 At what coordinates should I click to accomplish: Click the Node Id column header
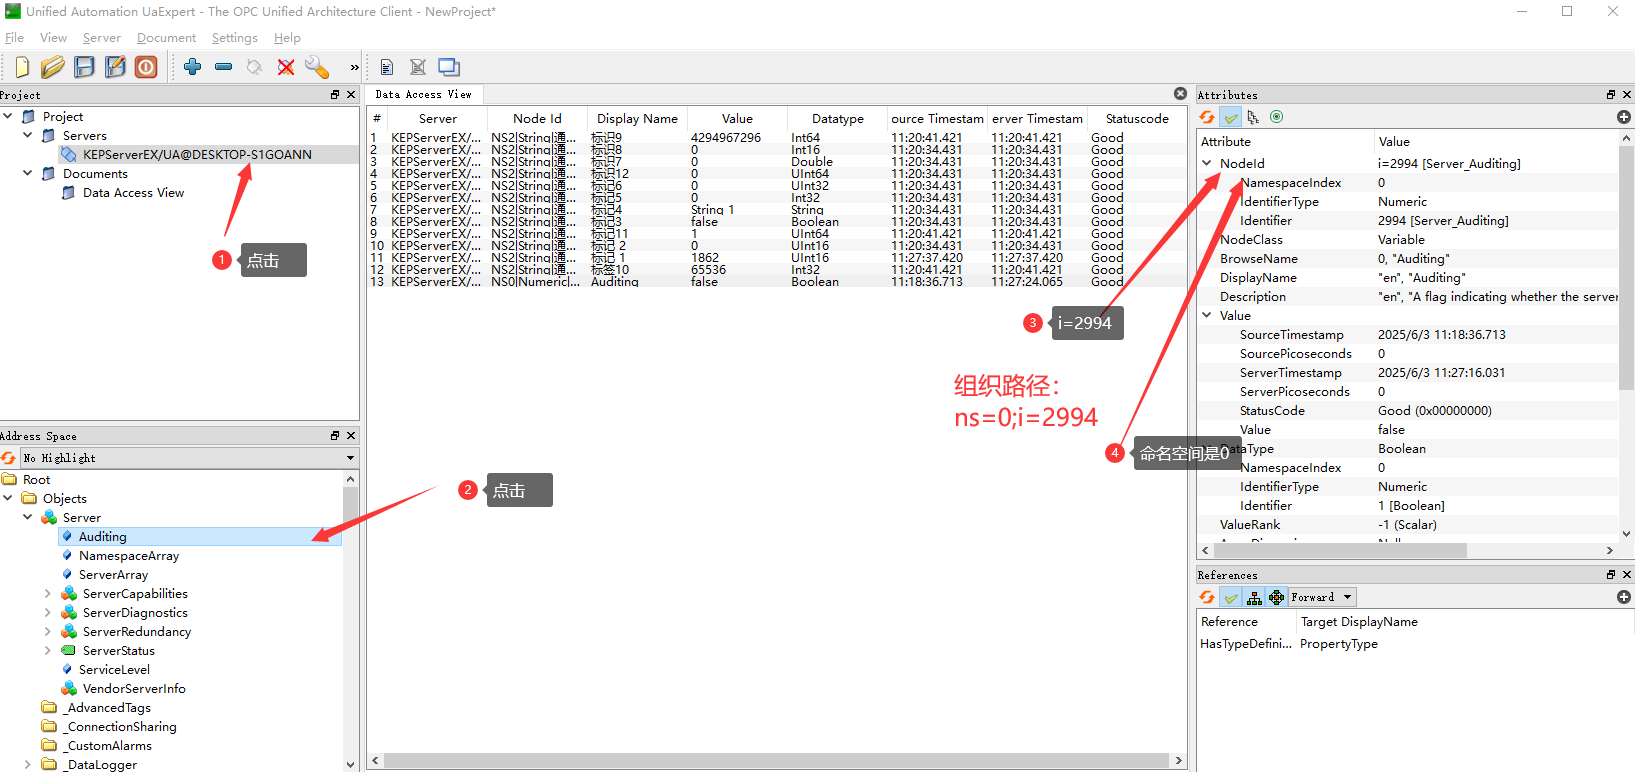click(x=537, y=118)
